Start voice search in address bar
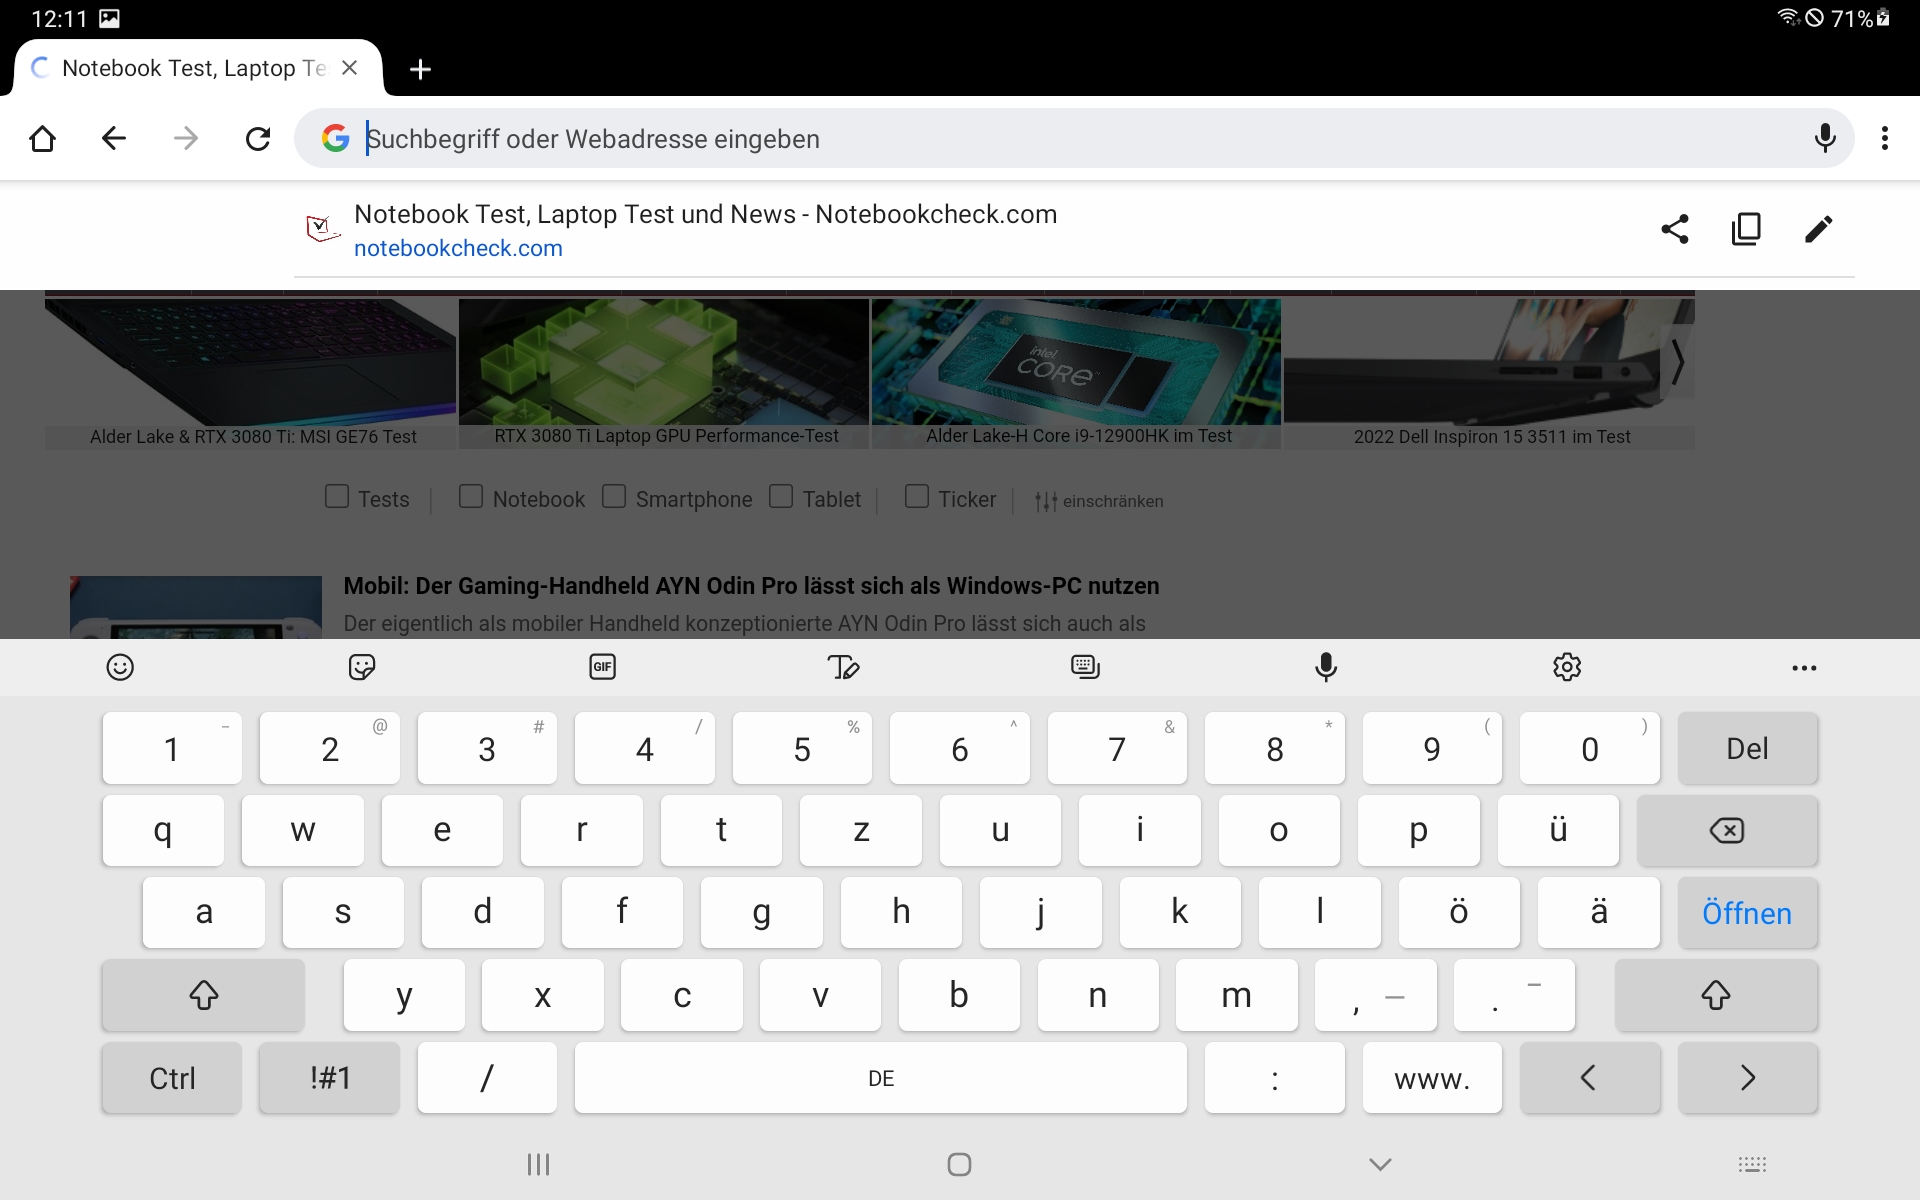 [x=1825, y=138]
